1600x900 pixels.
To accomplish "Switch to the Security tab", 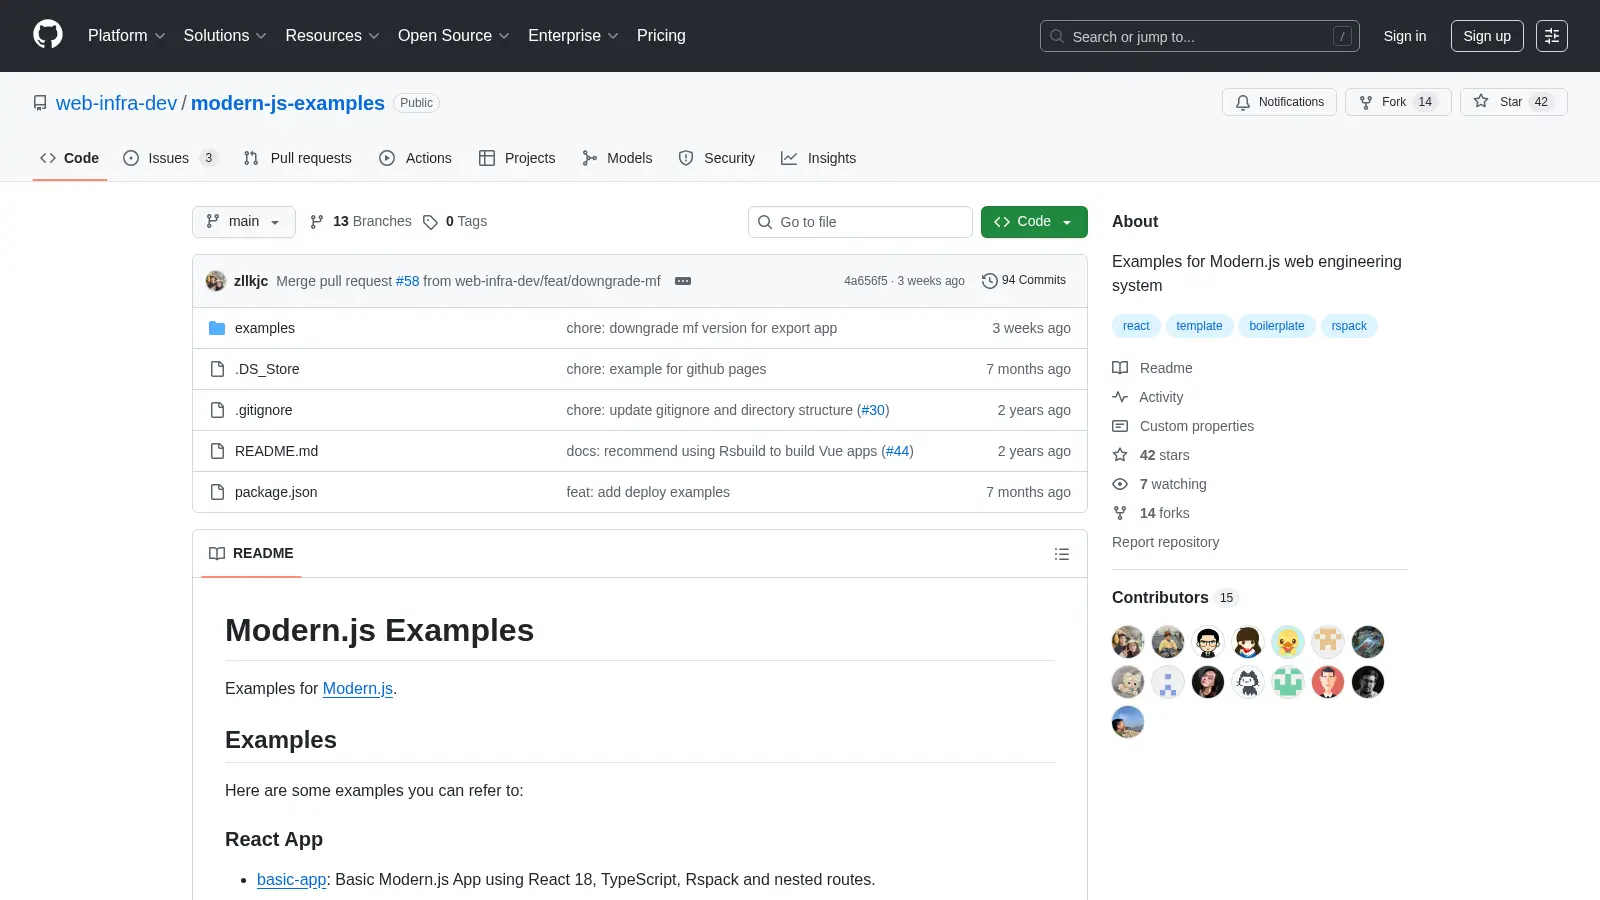I will pyautogui.click(x=717, y=158).
